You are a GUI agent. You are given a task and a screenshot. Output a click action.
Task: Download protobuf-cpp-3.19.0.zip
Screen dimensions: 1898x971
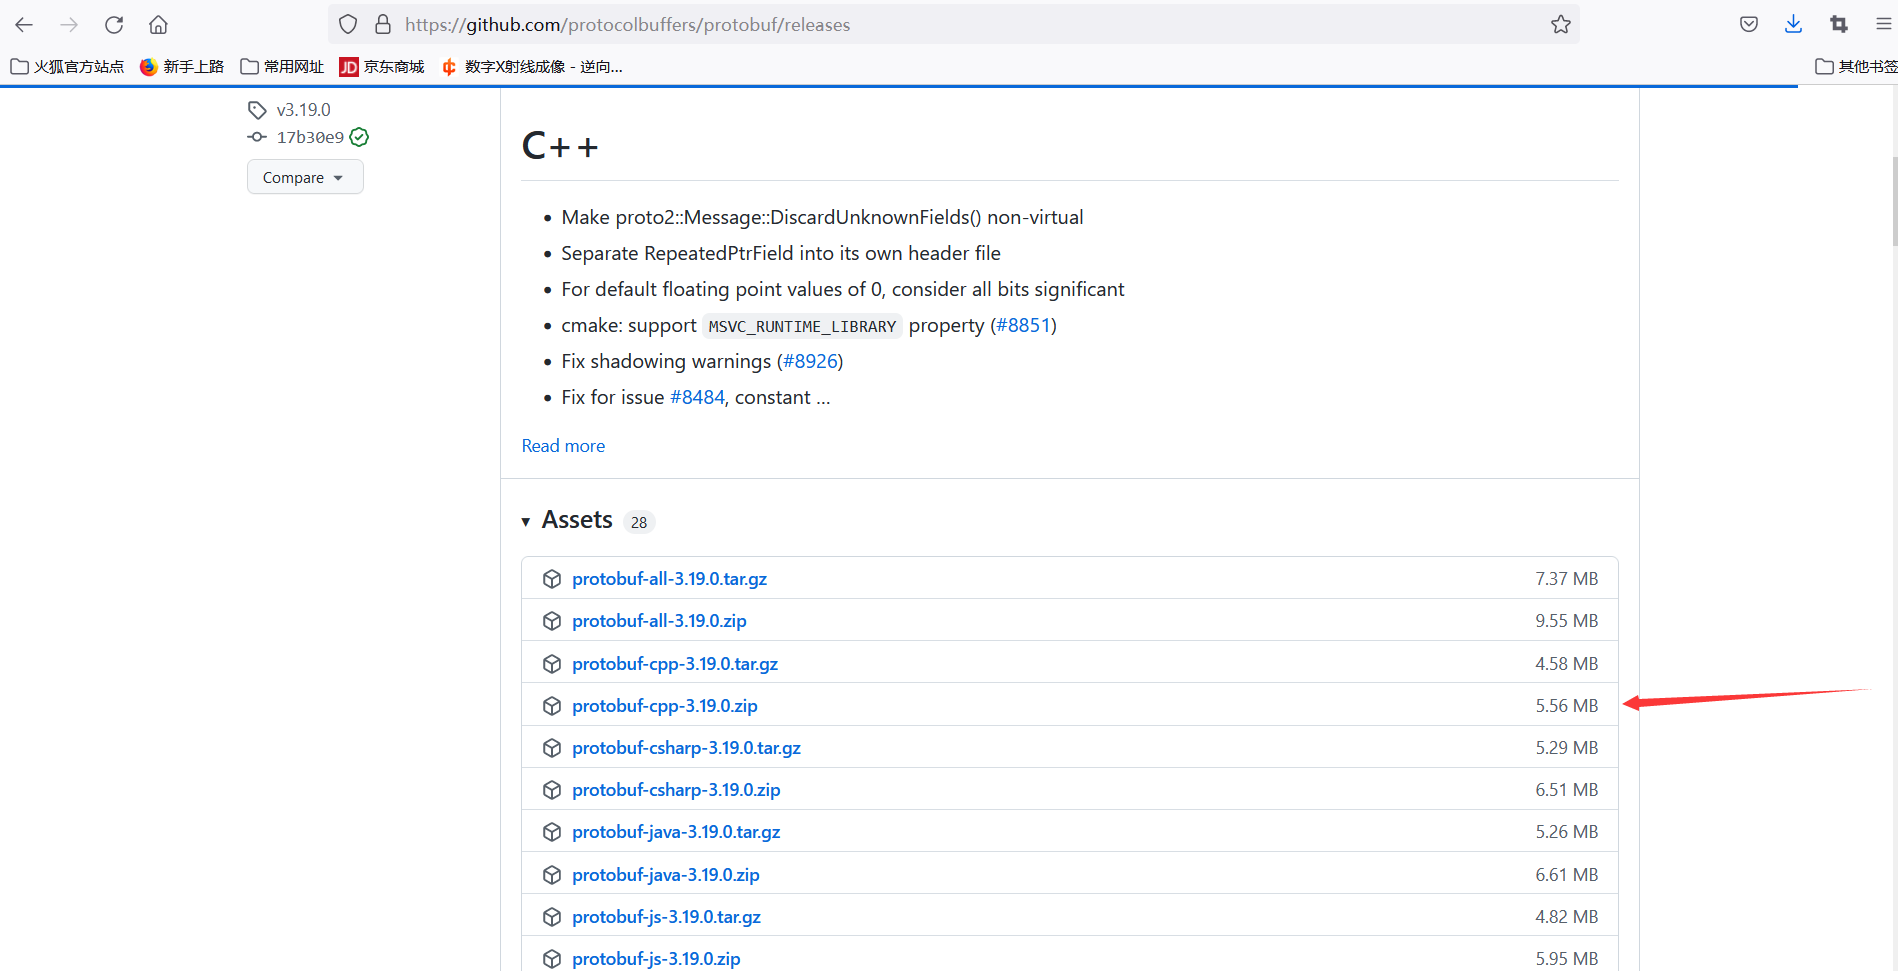(x=664, y=705)
